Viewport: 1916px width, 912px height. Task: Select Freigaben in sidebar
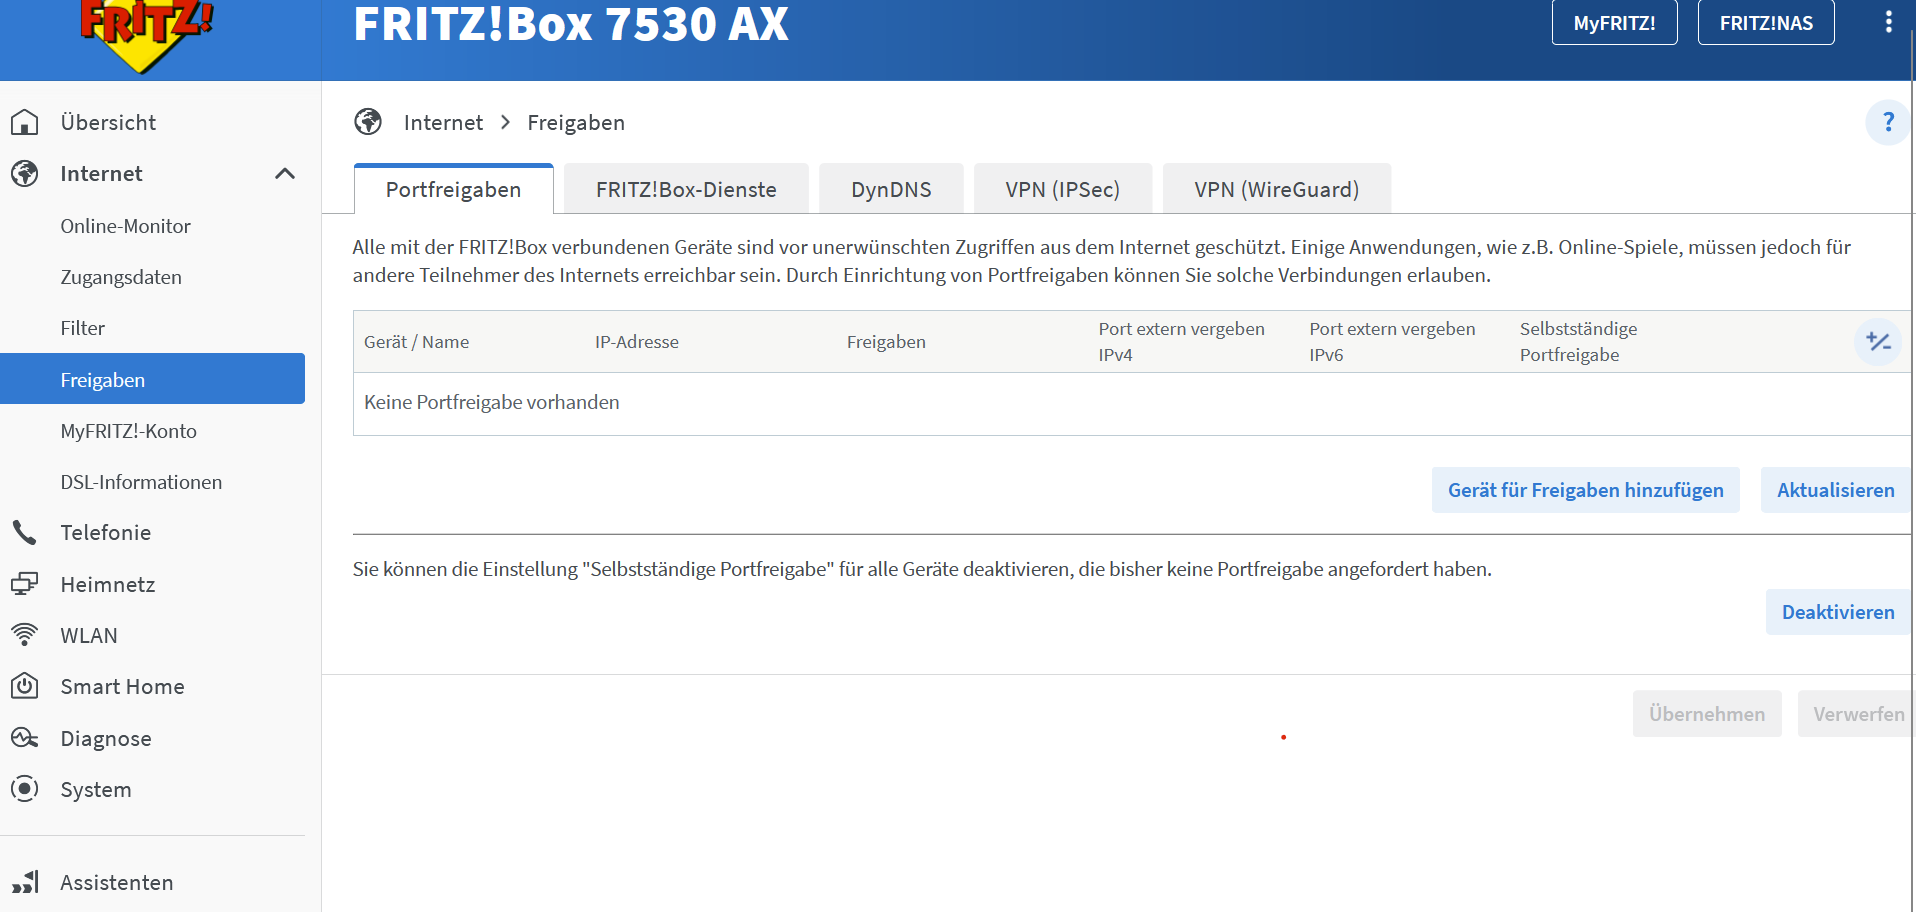152,379
